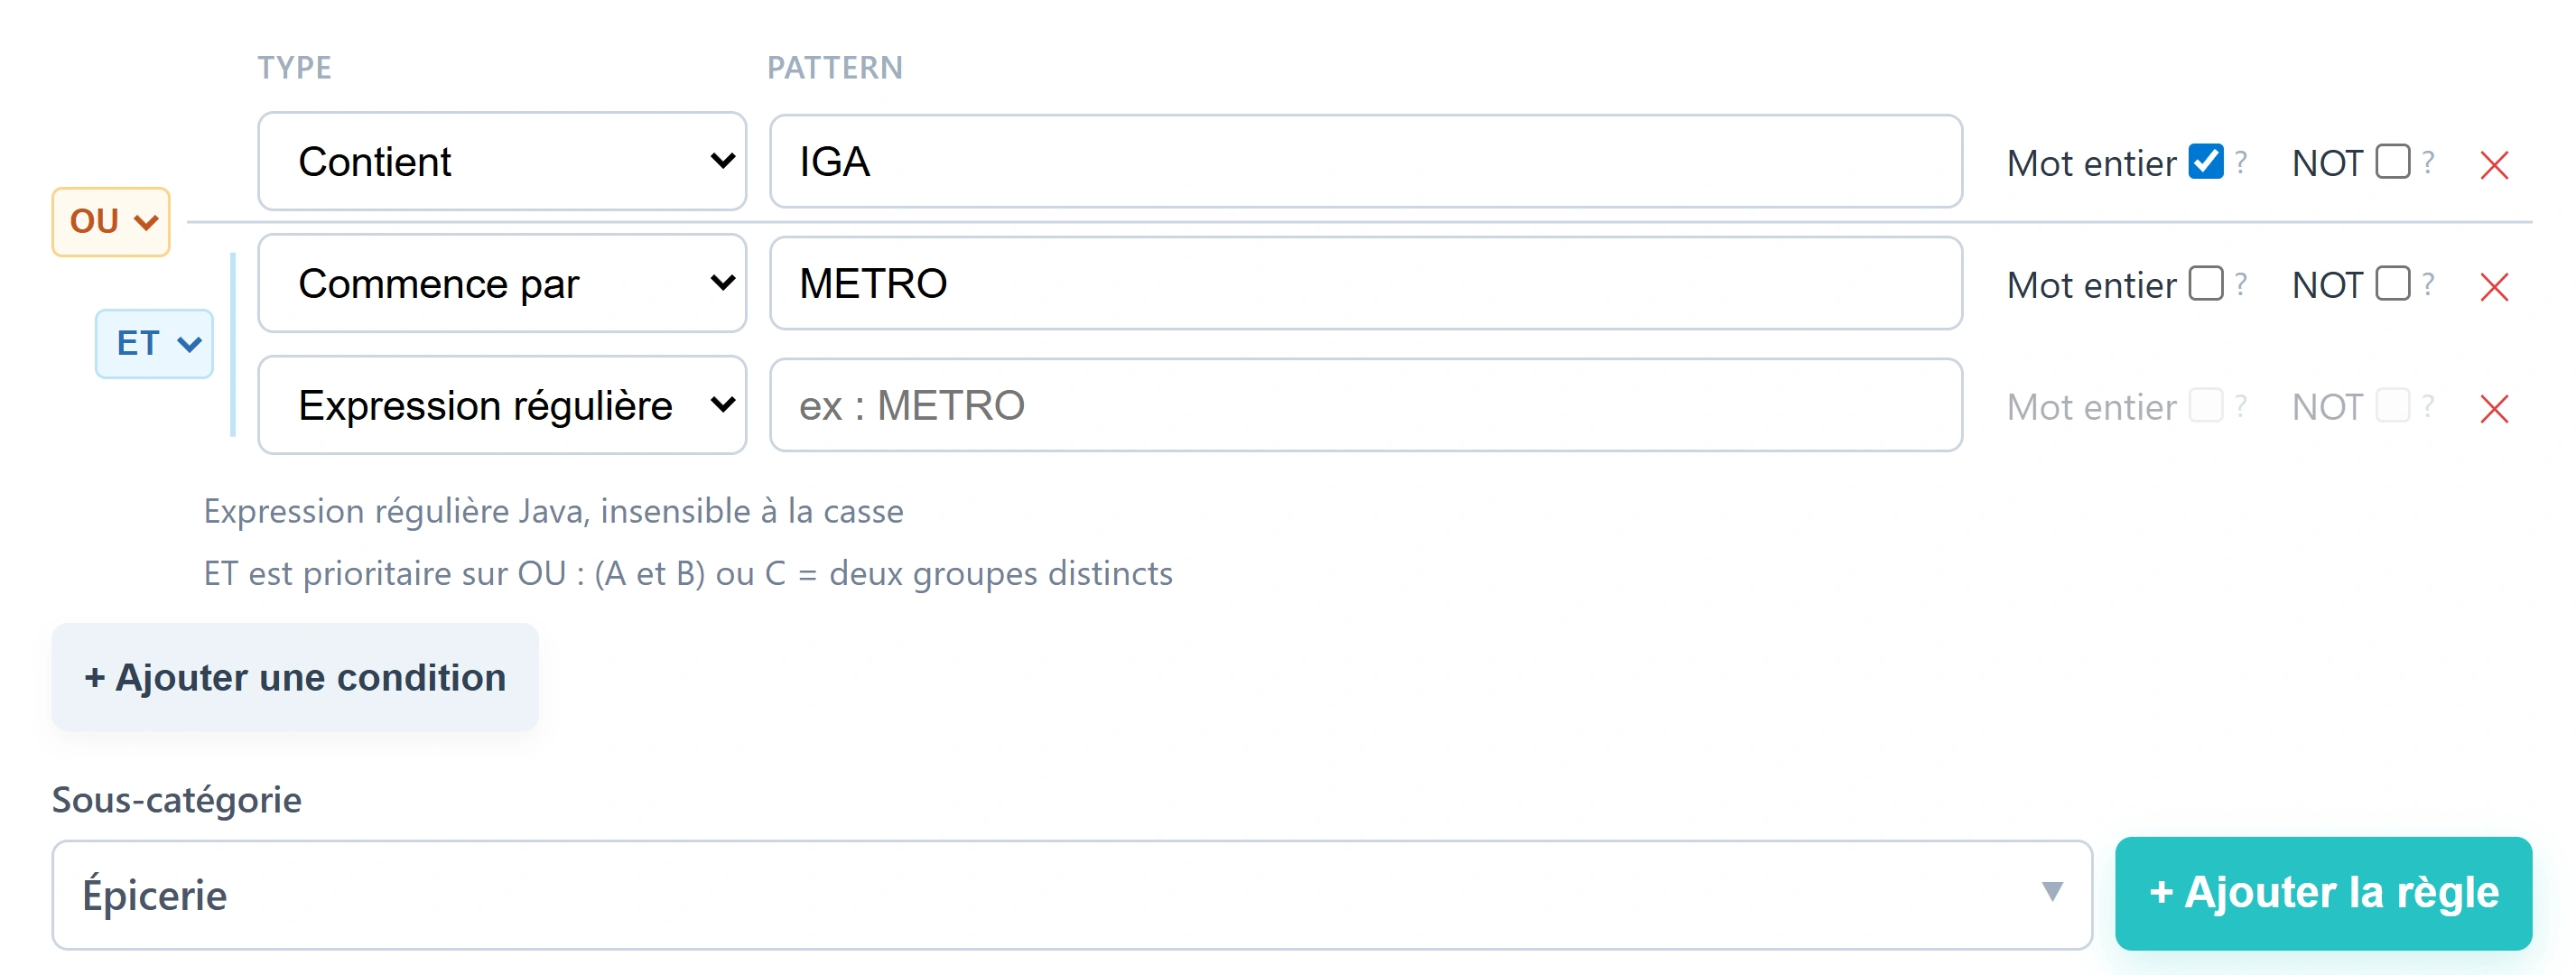Enable NOT on the Commence par row
This screenshot has width=2576, height=975.
(x=2391, y=283)
